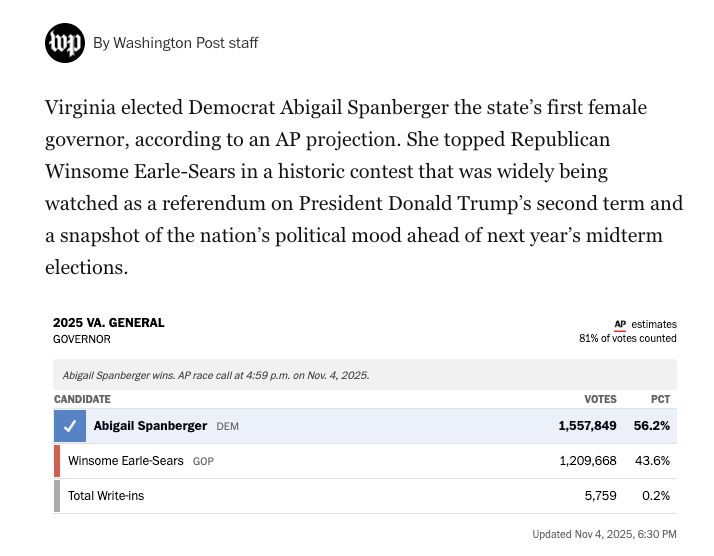The height and width of the screenshot is (556, 714).
Task: Click the Total Write-ins row label
Action: coord(106,496)
